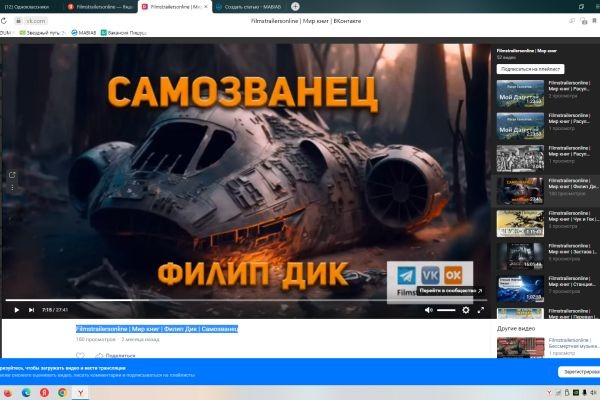Open the 'Звездный путь' bookmark
The image size is (600, 400).
[42, 33]
